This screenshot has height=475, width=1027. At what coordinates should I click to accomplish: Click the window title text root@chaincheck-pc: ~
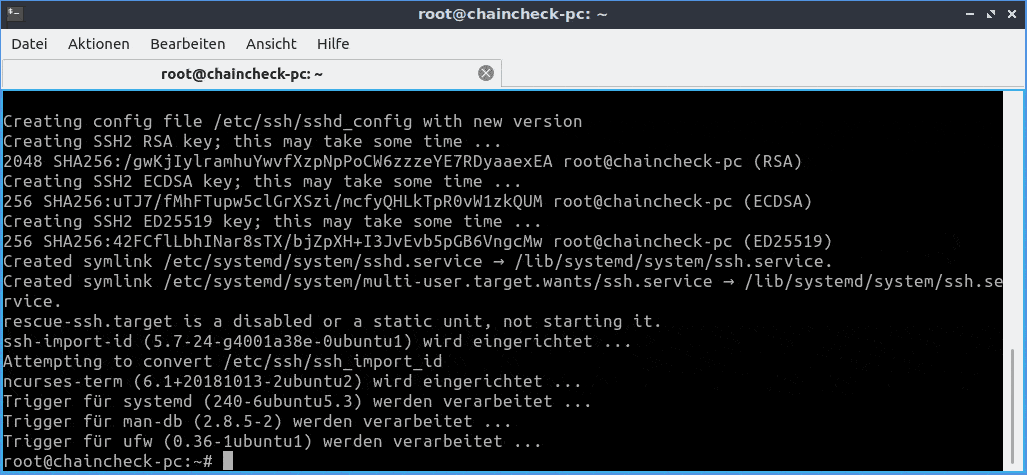click(513, 14)
